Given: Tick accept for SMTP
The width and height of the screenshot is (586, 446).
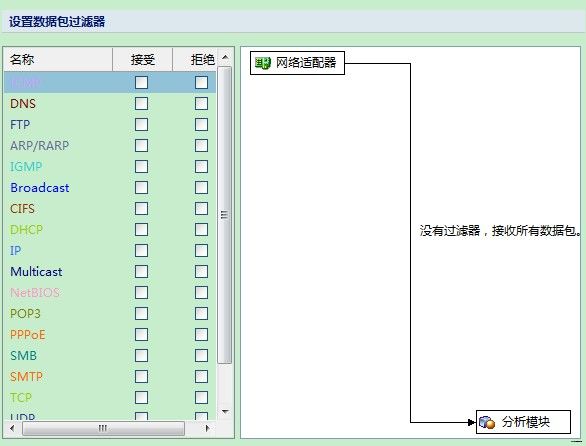Looking at the screenshot, I should (x=141, y=376).
